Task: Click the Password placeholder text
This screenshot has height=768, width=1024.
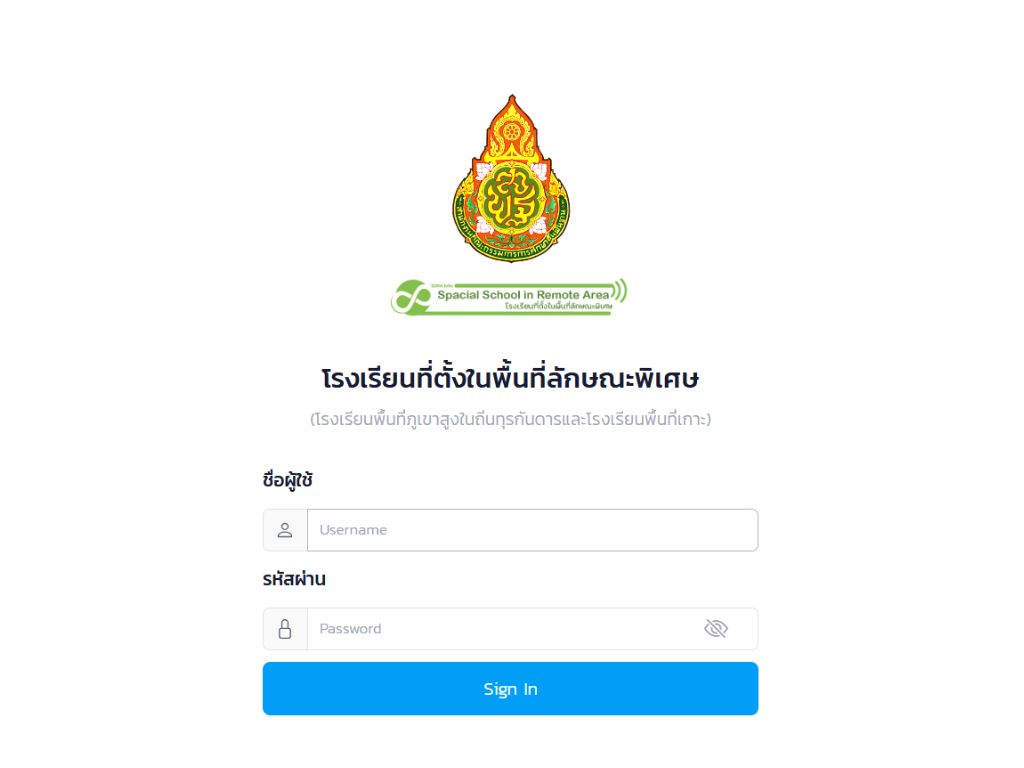Action: tap(350, 629)
